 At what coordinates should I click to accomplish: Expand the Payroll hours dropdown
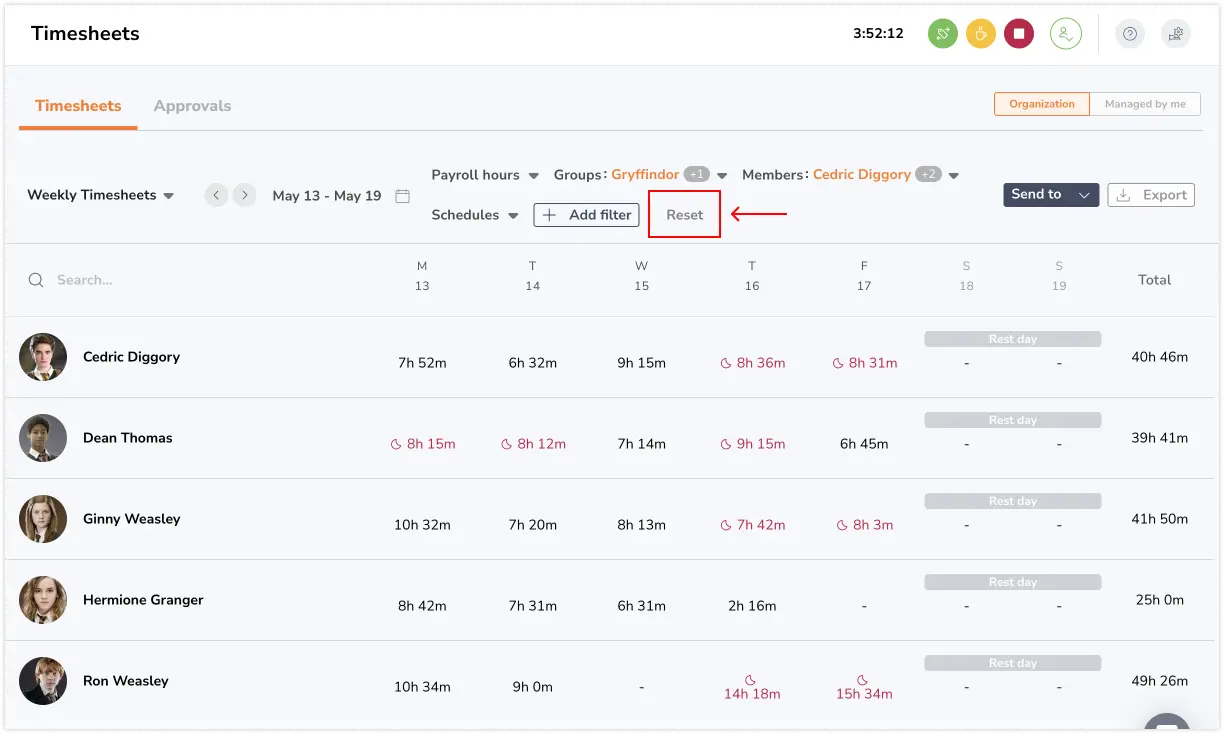485,175
